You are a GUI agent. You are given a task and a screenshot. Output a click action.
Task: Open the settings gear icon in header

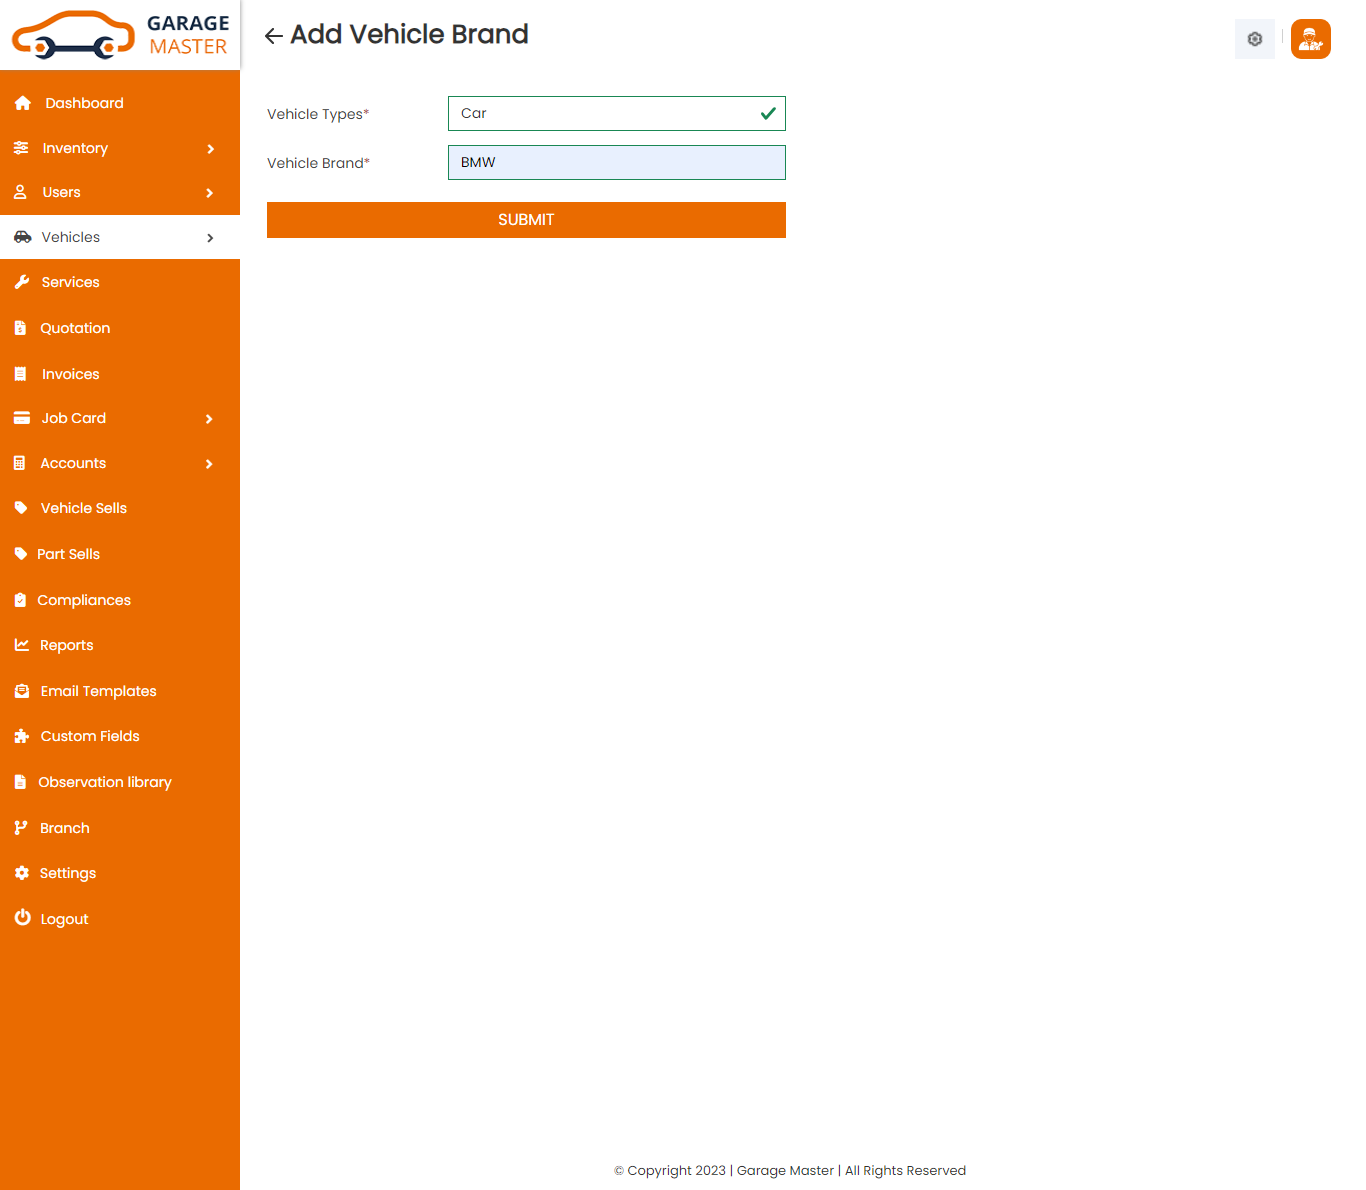(1254, 39)
